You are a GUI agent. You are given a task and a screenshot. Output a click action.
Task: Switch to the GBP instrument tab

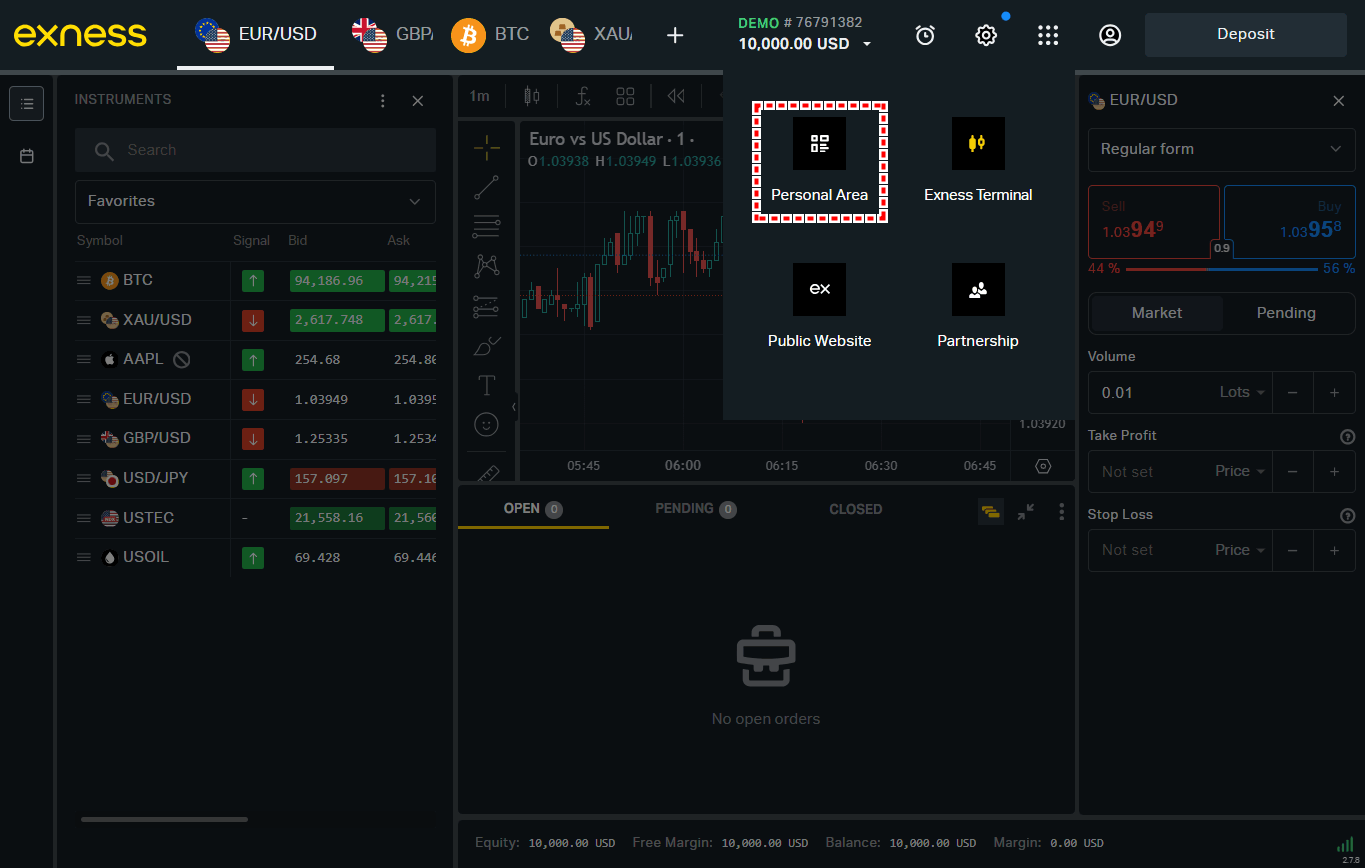coord(392,34)
